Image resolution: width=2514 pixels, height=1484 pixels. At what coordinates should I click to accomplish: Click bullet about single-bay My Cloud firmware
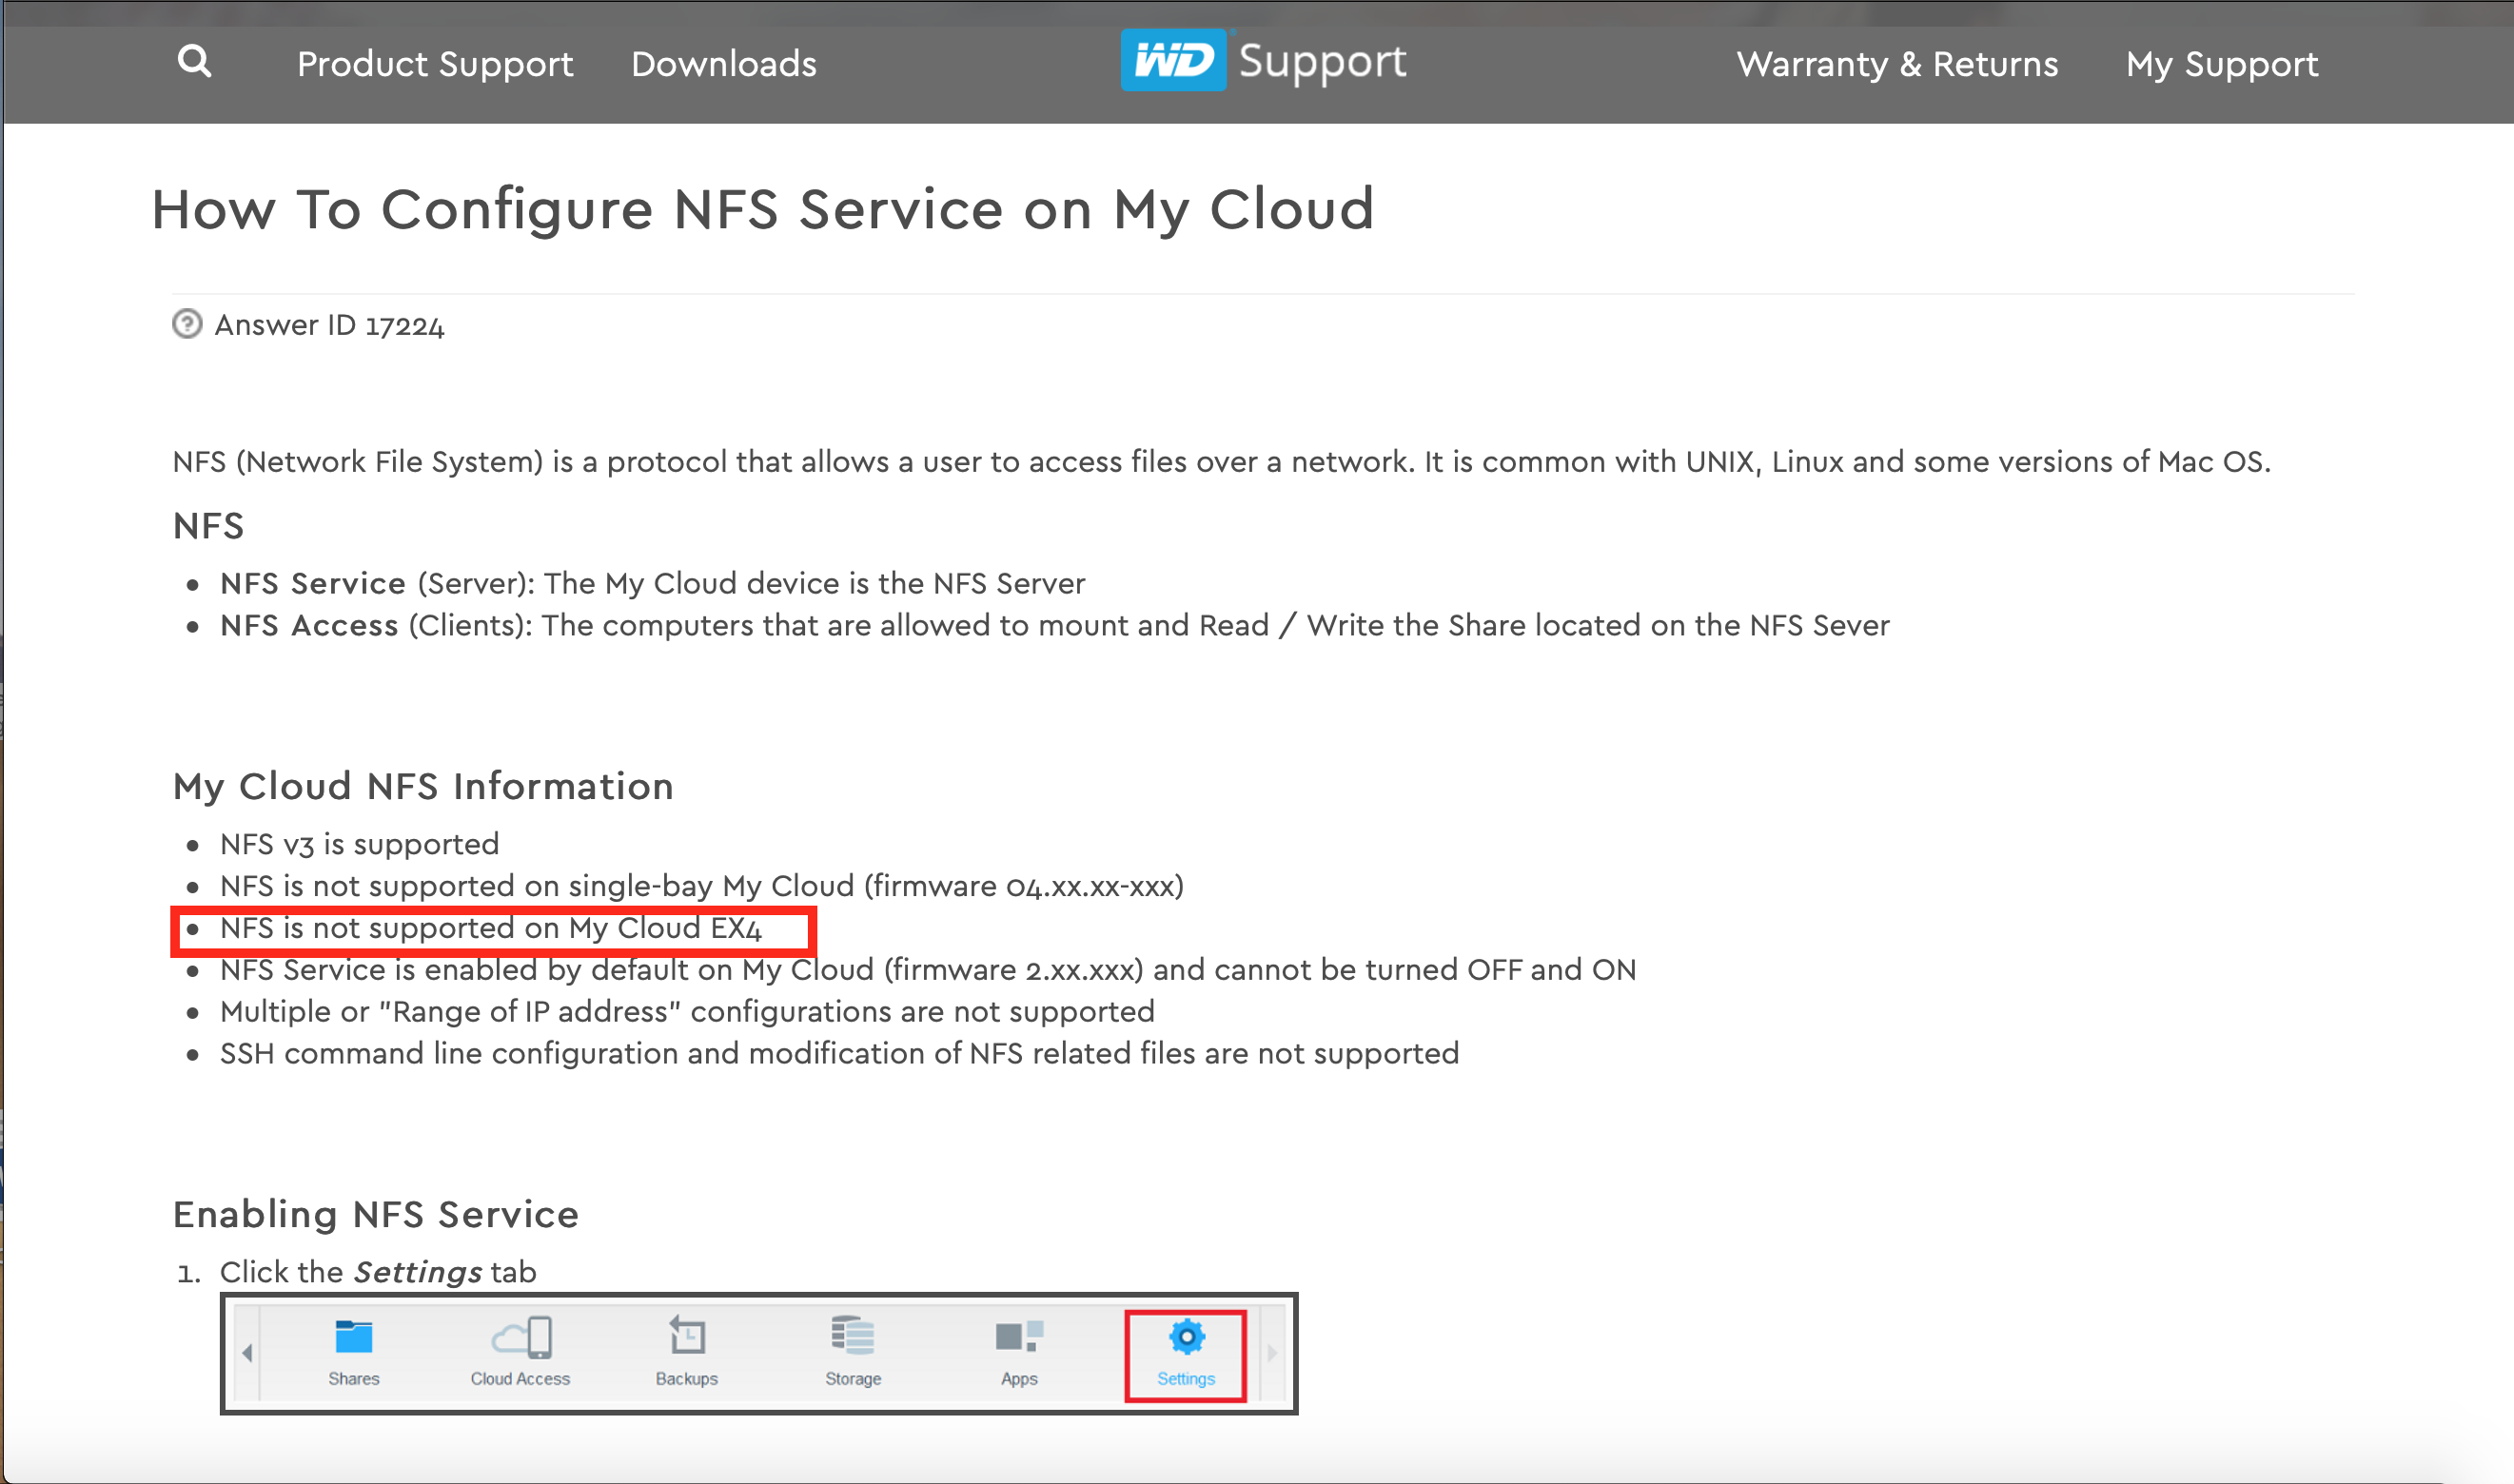tap(702, 886)
